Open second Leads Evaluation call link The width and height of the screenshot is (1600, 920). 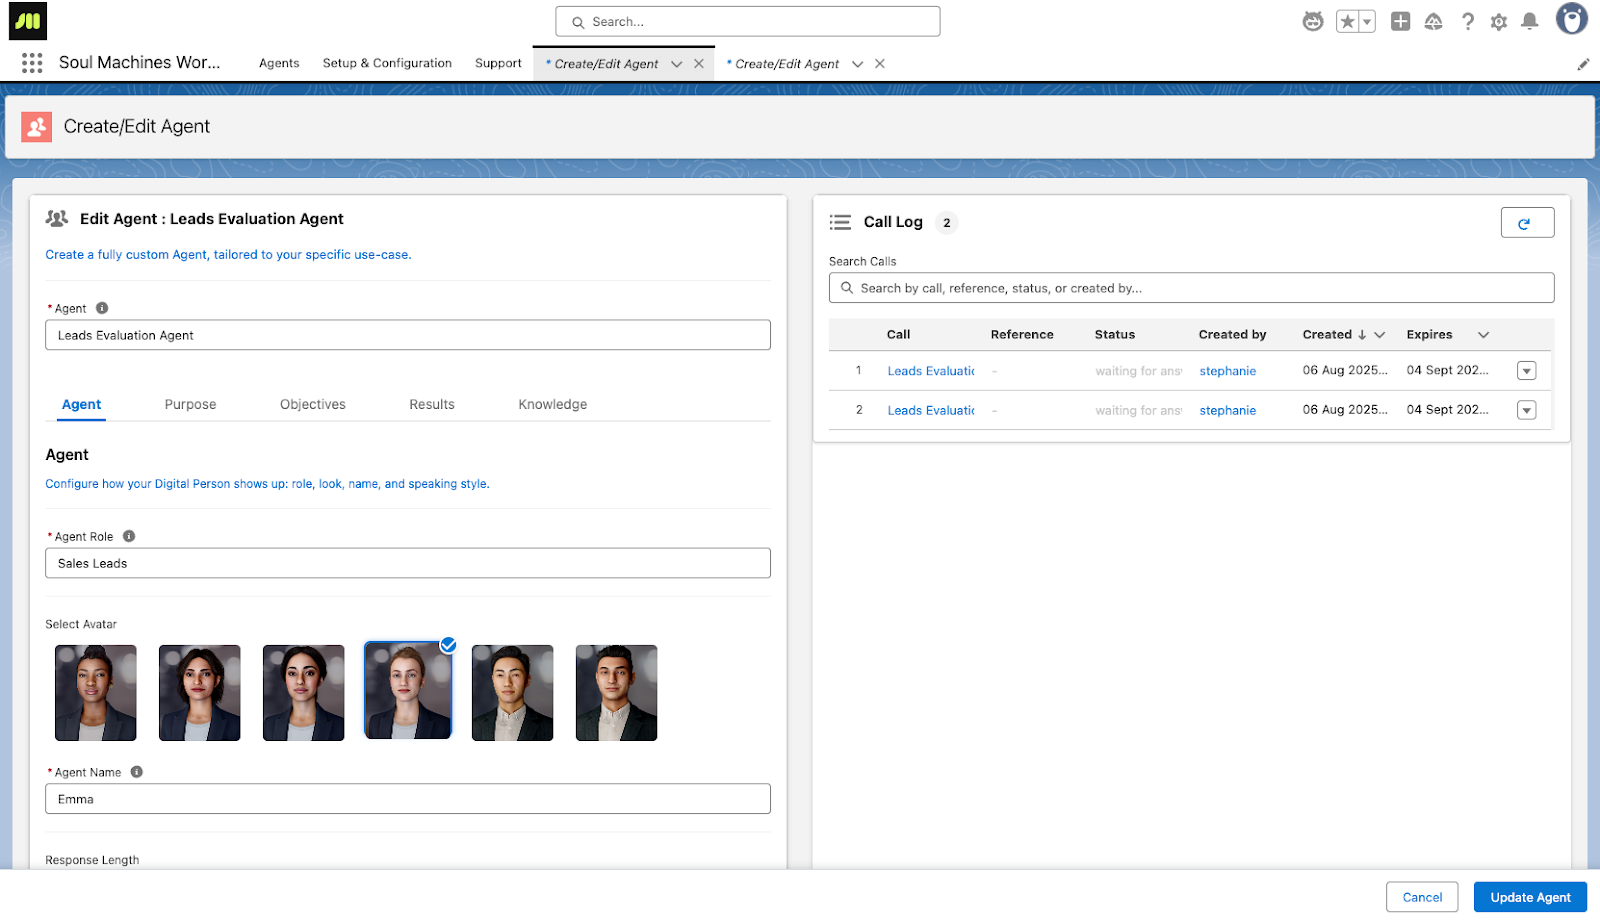pyautogui.click(x=930, y=410)
